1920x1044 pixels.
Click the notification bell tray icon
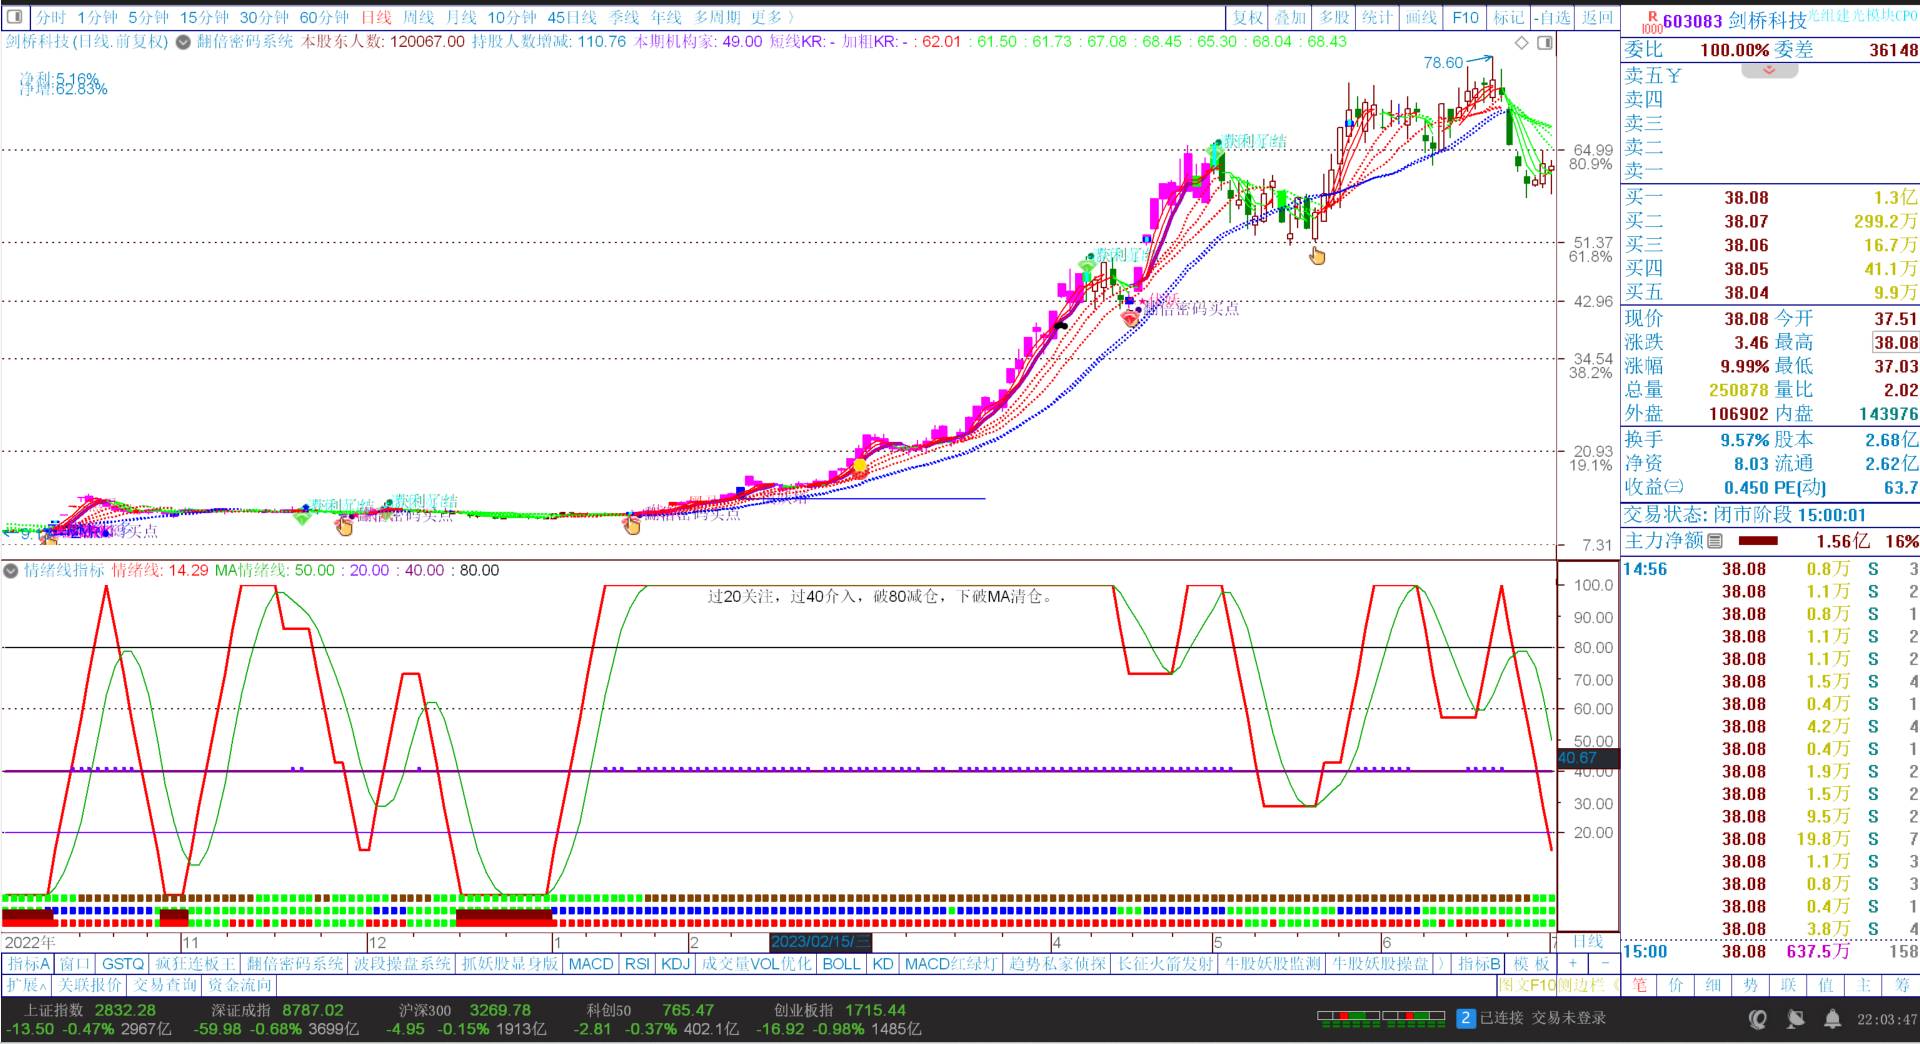tap(1832, 1019)
